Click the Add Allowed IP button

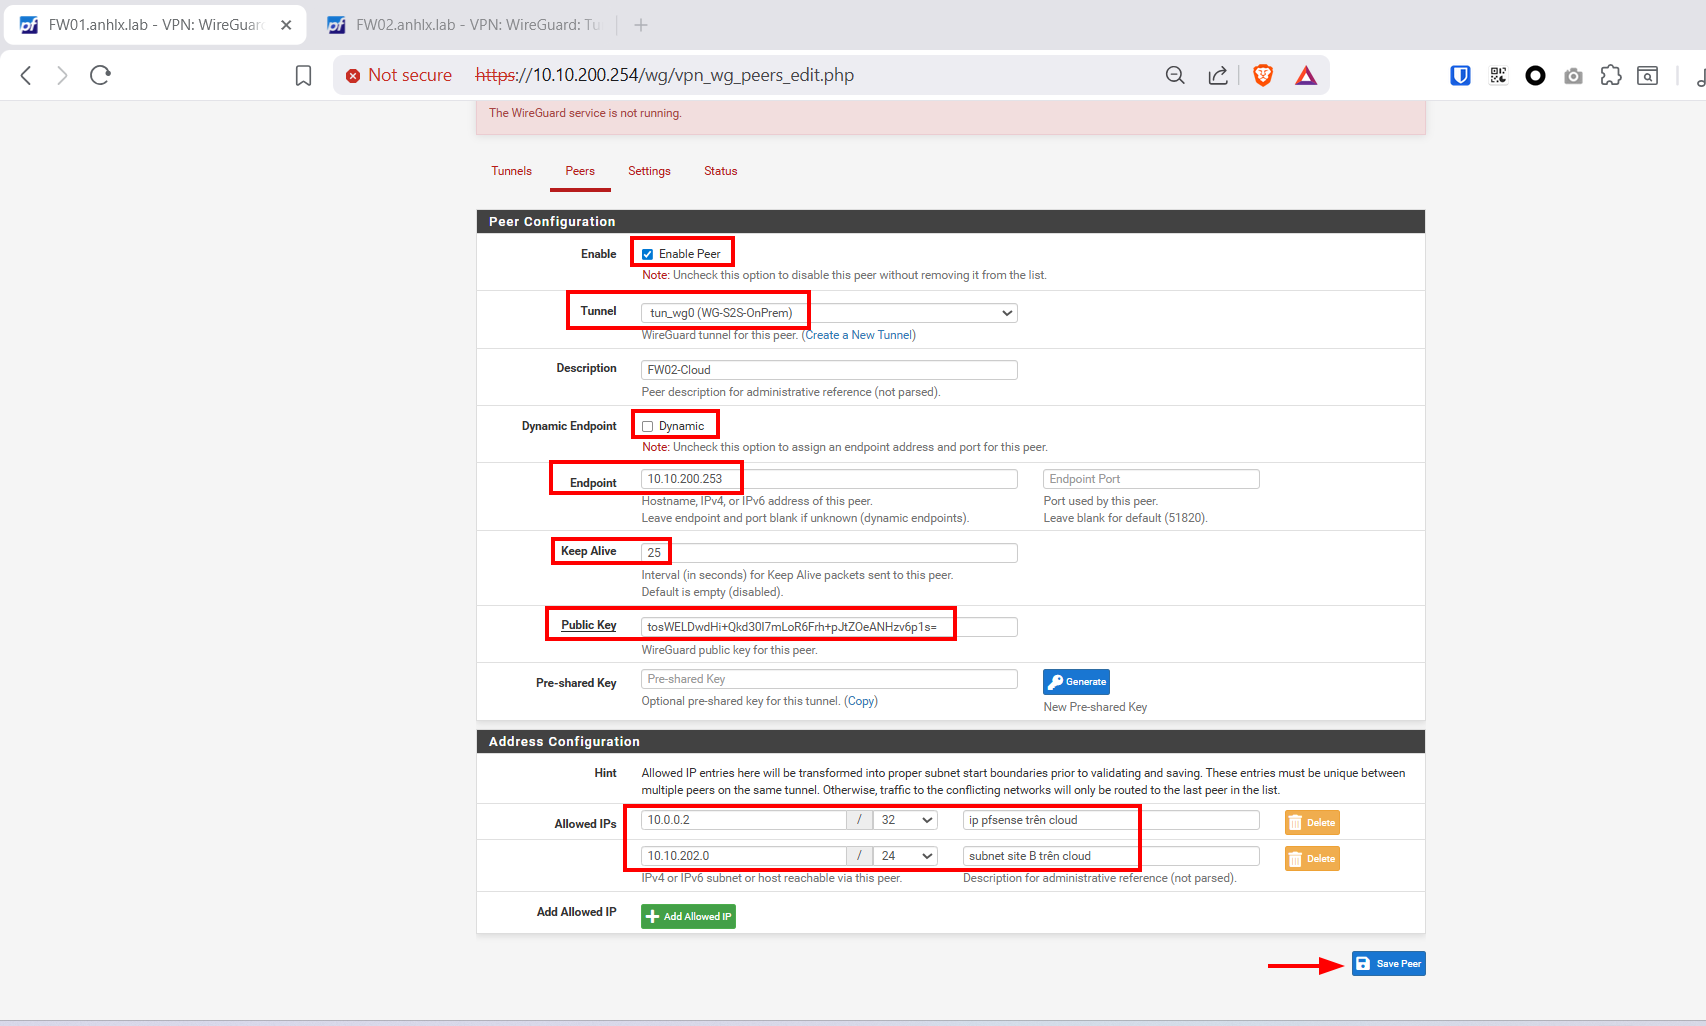coord(688,916)
